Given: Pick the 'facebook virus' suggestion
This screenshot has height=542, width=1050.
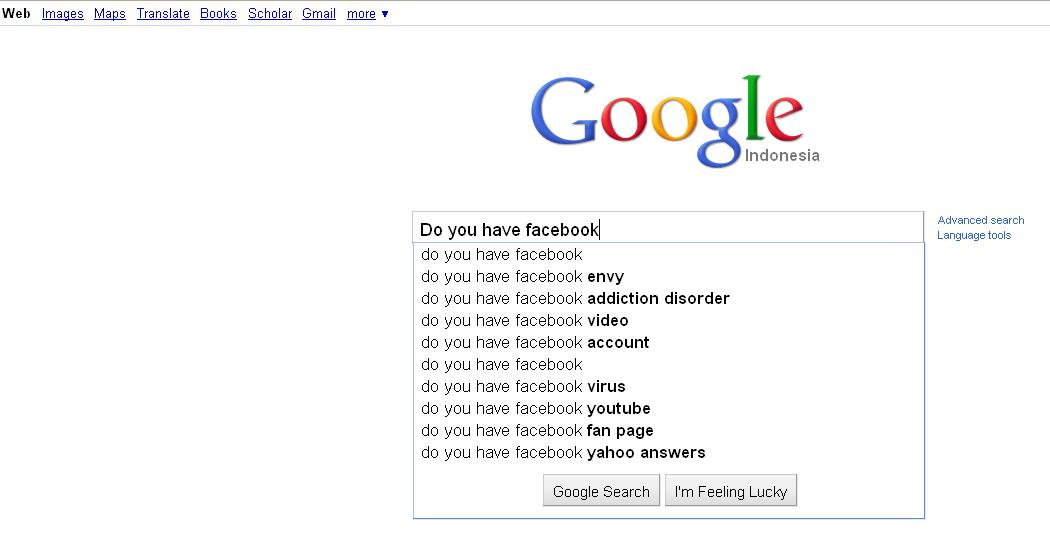Looking at the screenshot, I should [x=668, y=387].
